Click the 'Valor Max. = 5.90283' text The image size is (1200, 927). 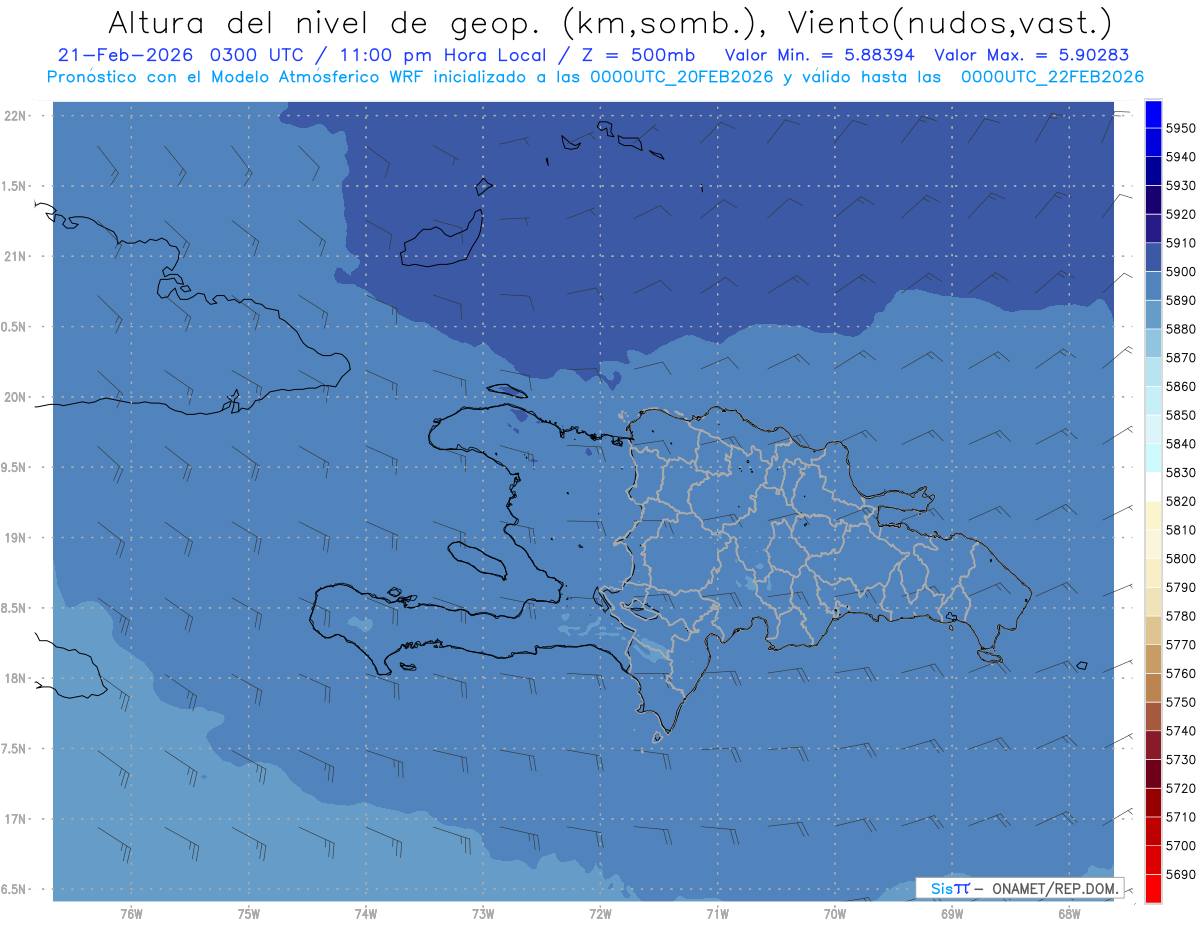point(1032,55)
